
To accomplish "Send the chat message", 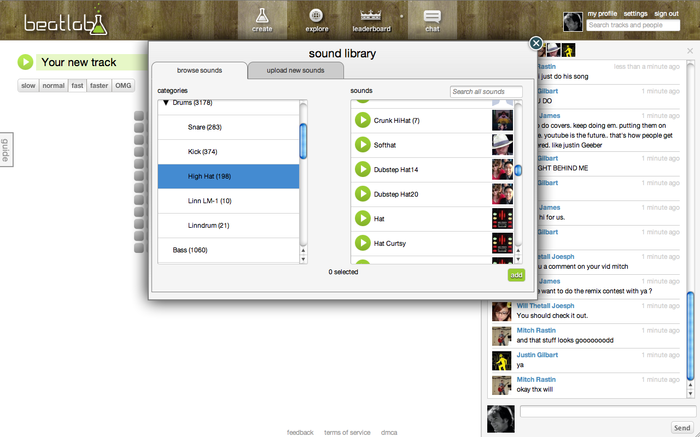I will tap(681, 427).
